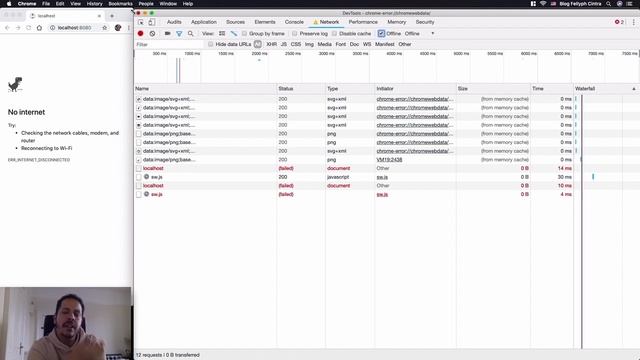
Task: Go back in Chrome browser
Action: (x=7, y=28)
